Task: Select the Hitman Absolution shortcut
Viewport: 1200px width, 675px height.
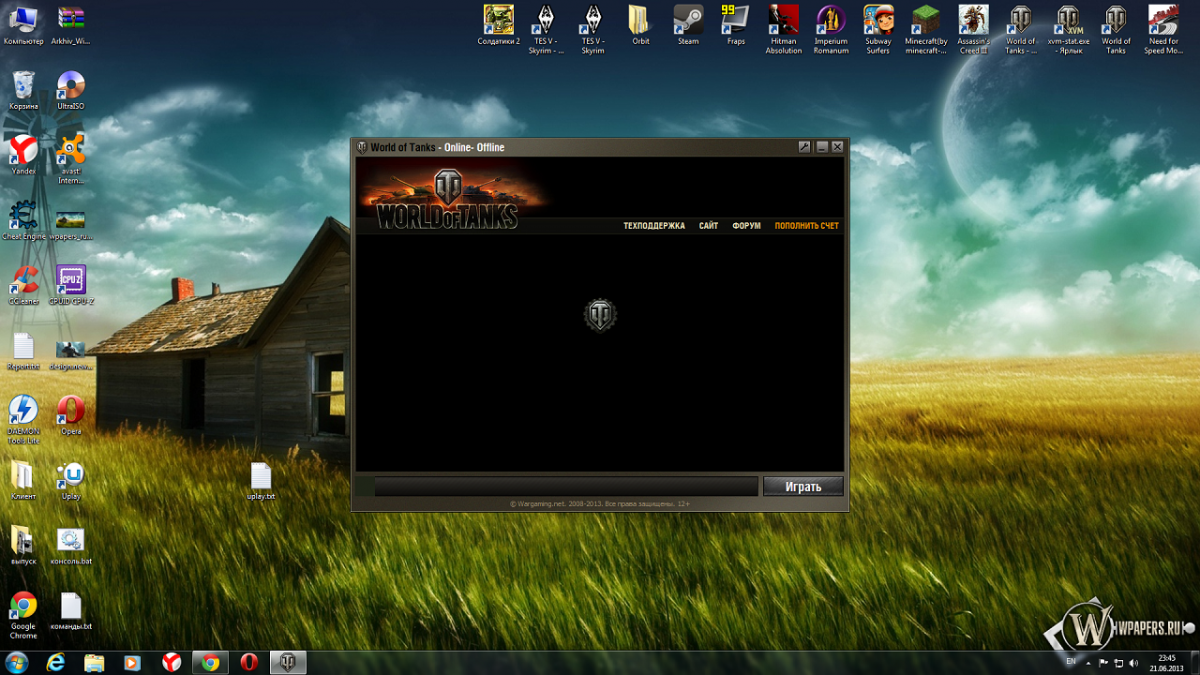Action: click(783, 29)
